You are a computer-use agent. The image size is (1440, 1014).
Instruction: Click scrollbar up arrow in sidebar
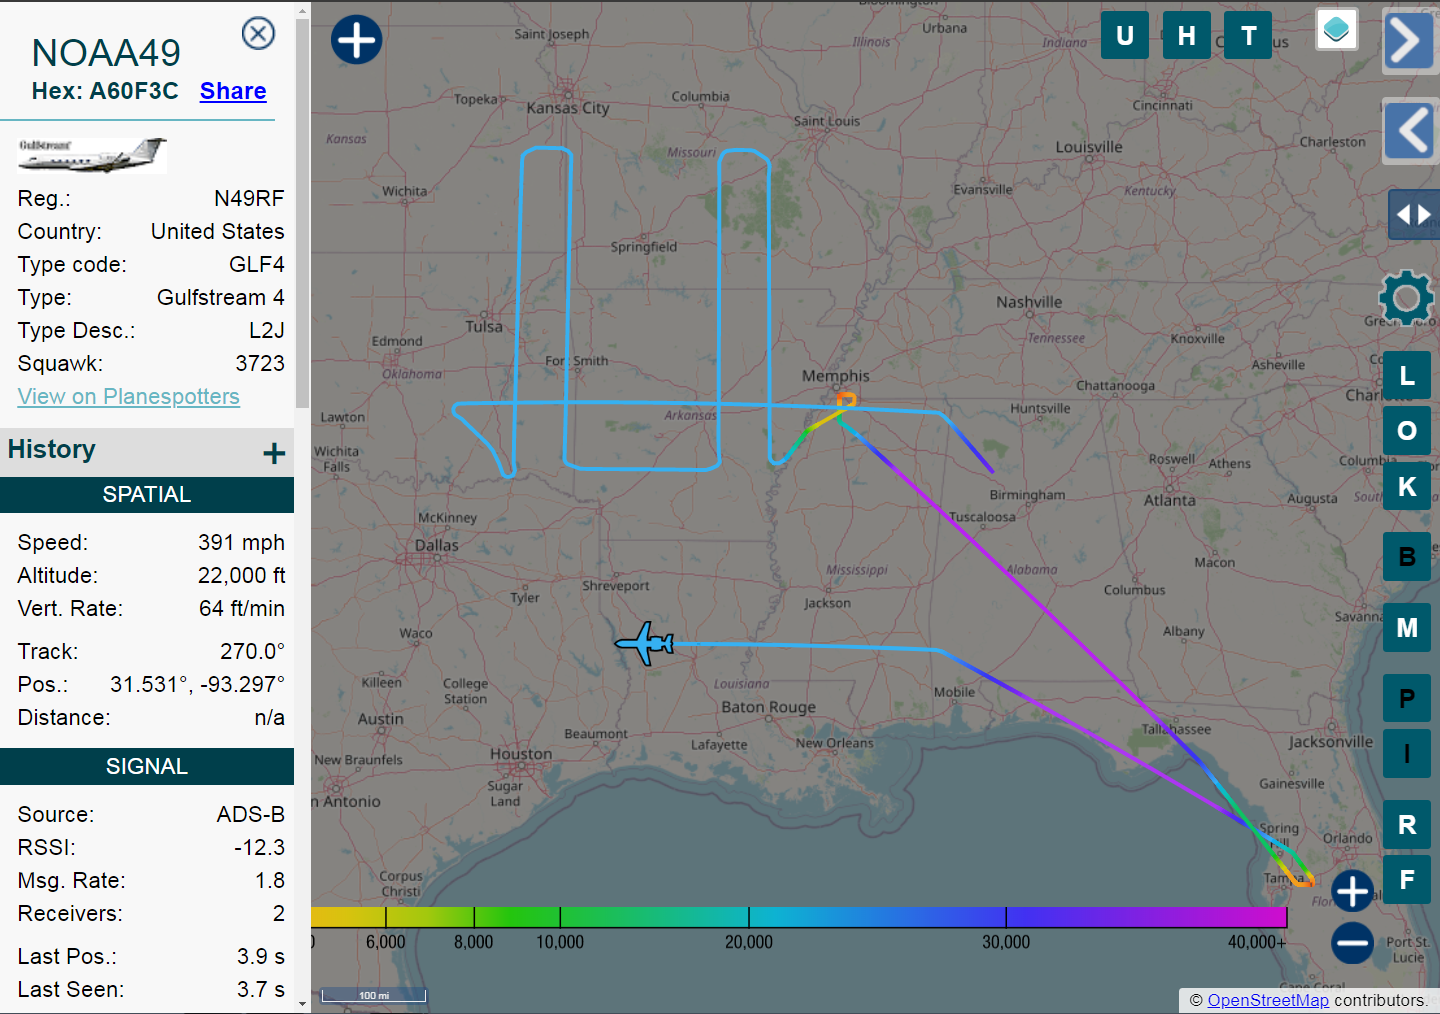coord(303,10)
